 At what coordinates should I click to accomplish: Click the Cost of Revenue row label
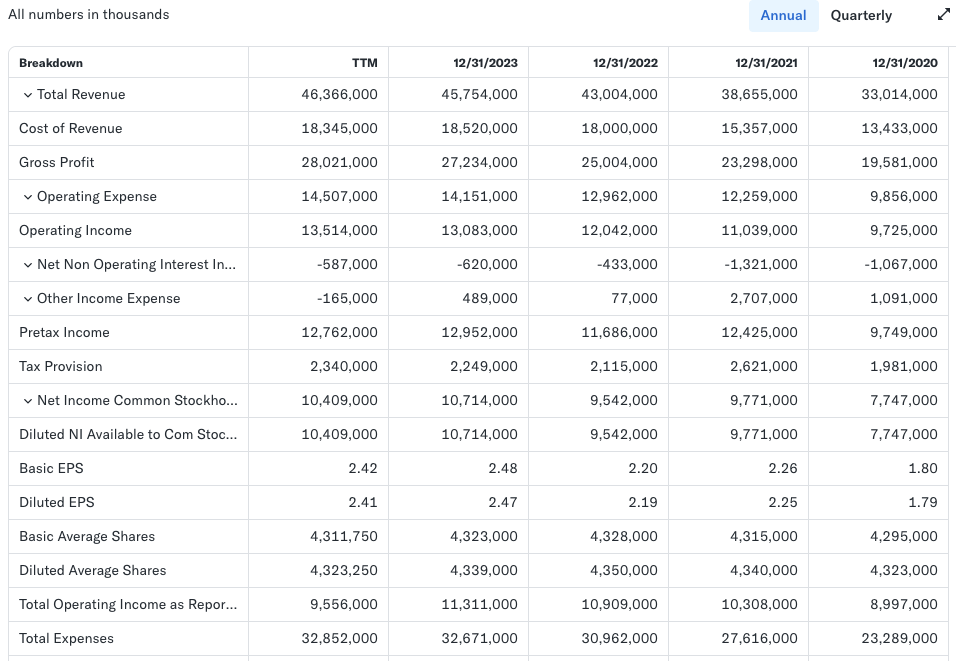71,129
